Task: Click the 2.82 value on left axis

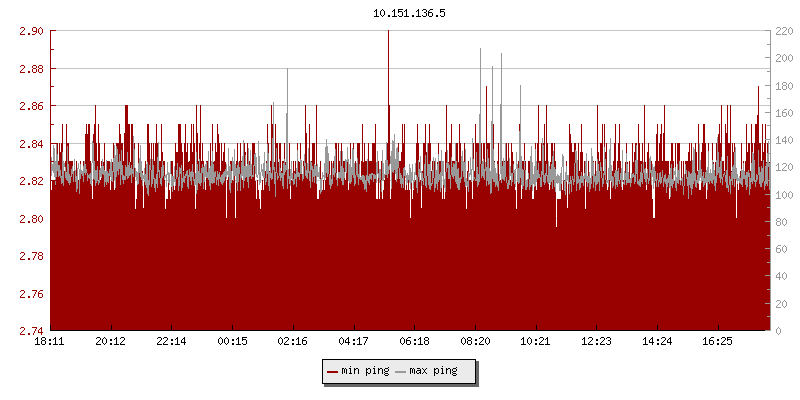Action: point(30,181)
